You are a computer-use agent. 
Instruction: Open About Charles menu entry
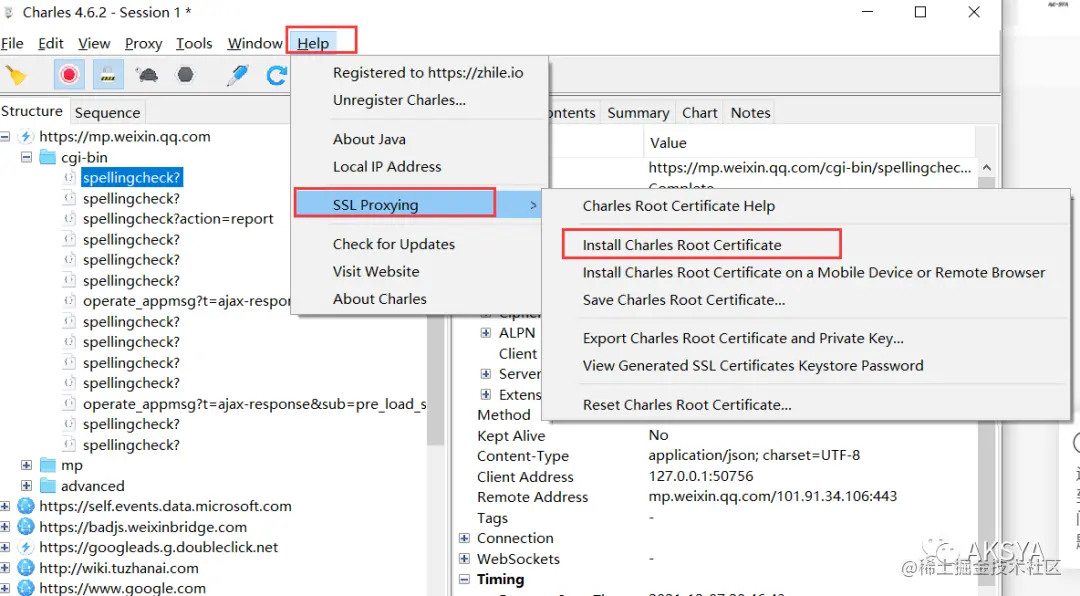pyautogui.click(x=380, y=299)
